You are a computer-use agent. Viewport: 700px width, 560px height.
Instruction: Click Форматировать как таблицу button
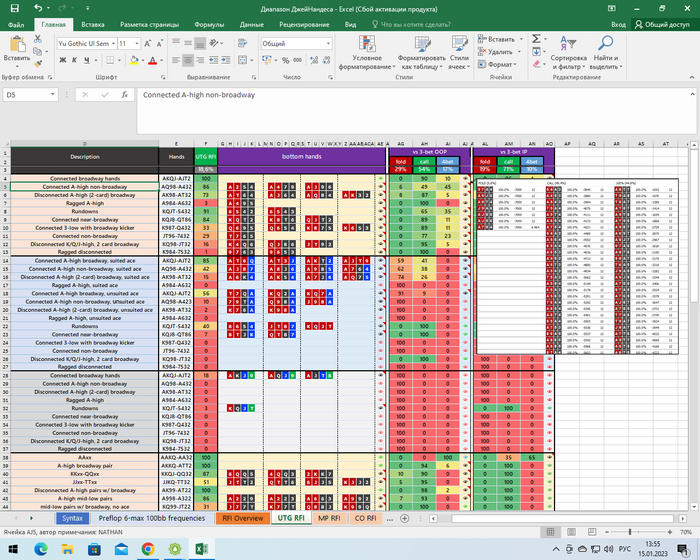pos(421,53)
